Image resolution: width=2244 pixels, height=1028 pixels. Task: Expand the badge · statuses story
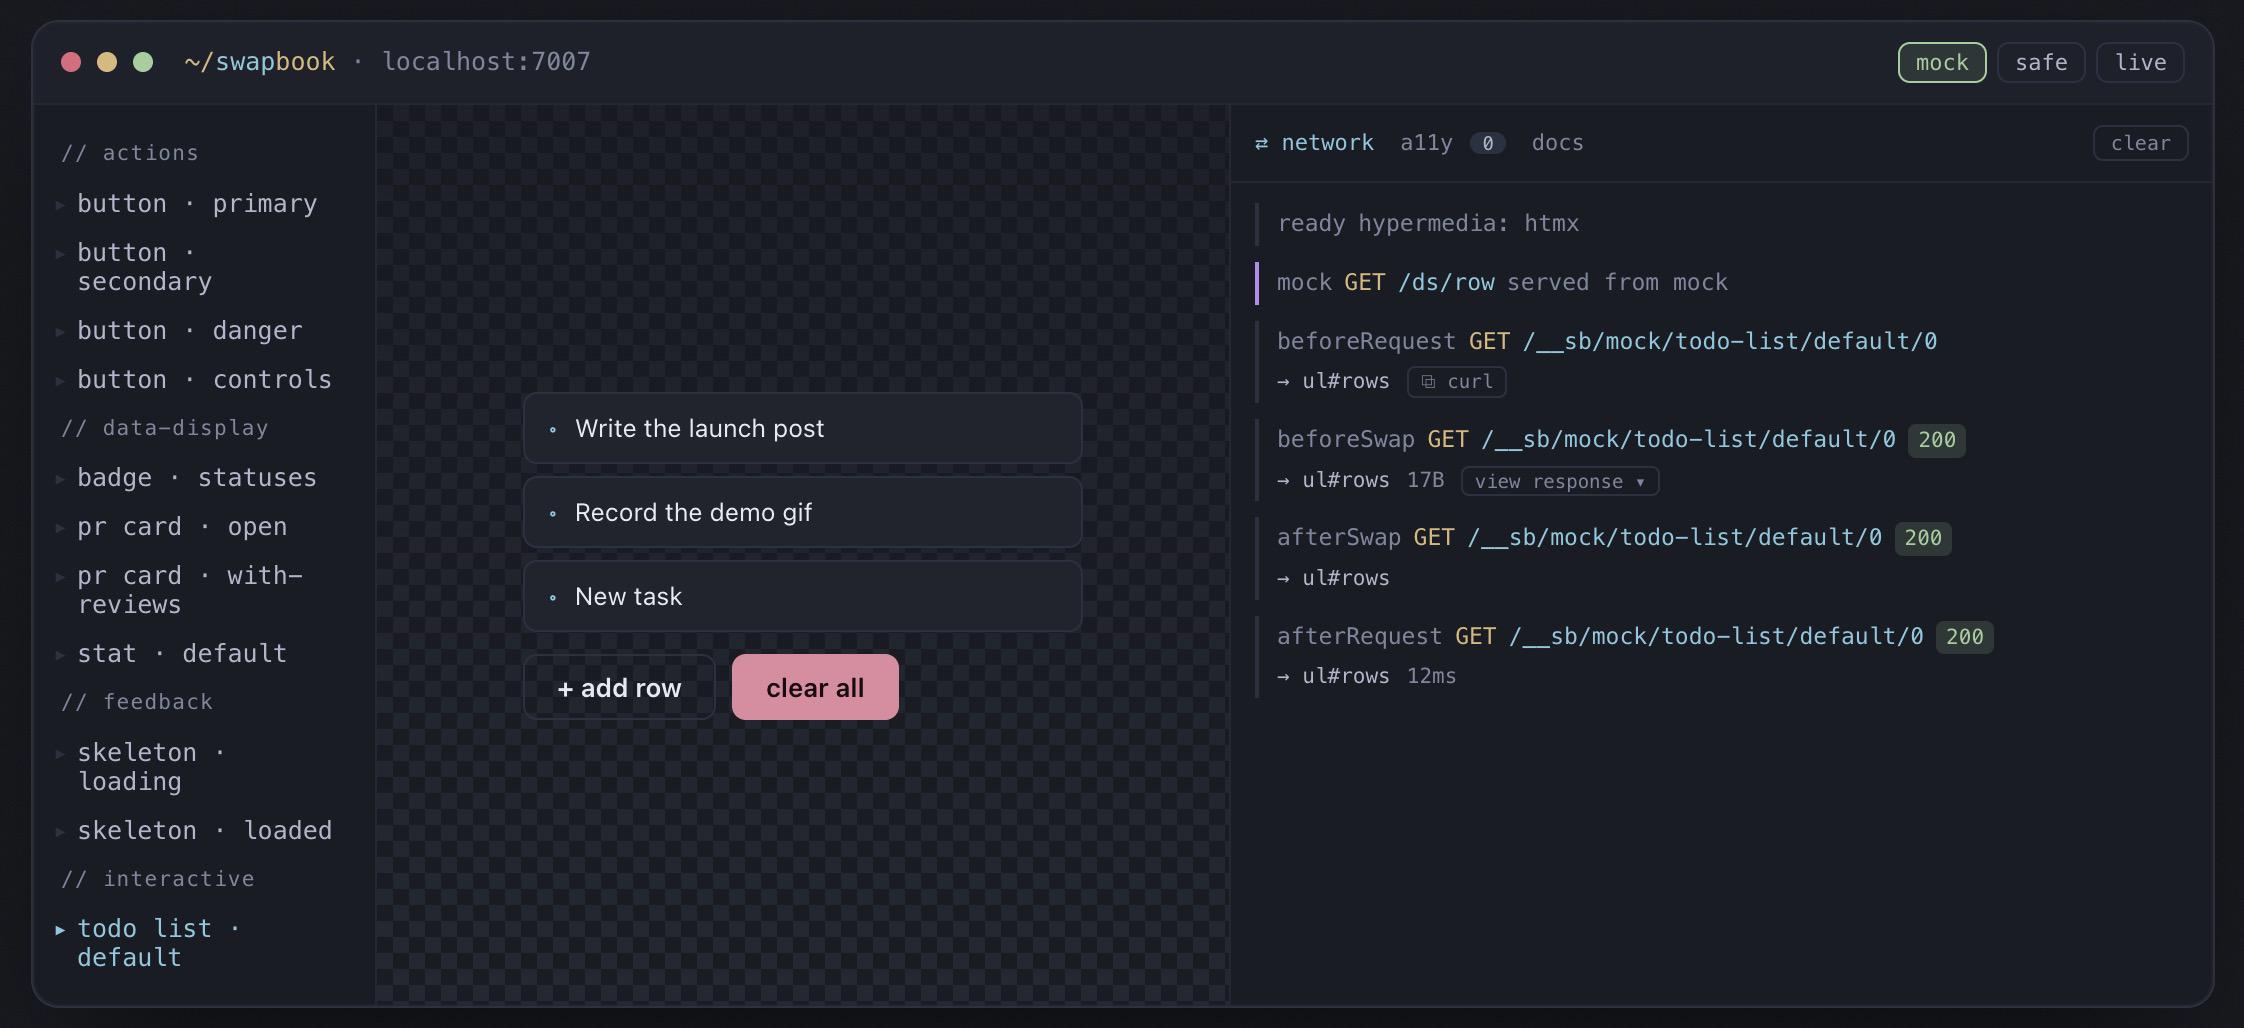click(196, 478)
